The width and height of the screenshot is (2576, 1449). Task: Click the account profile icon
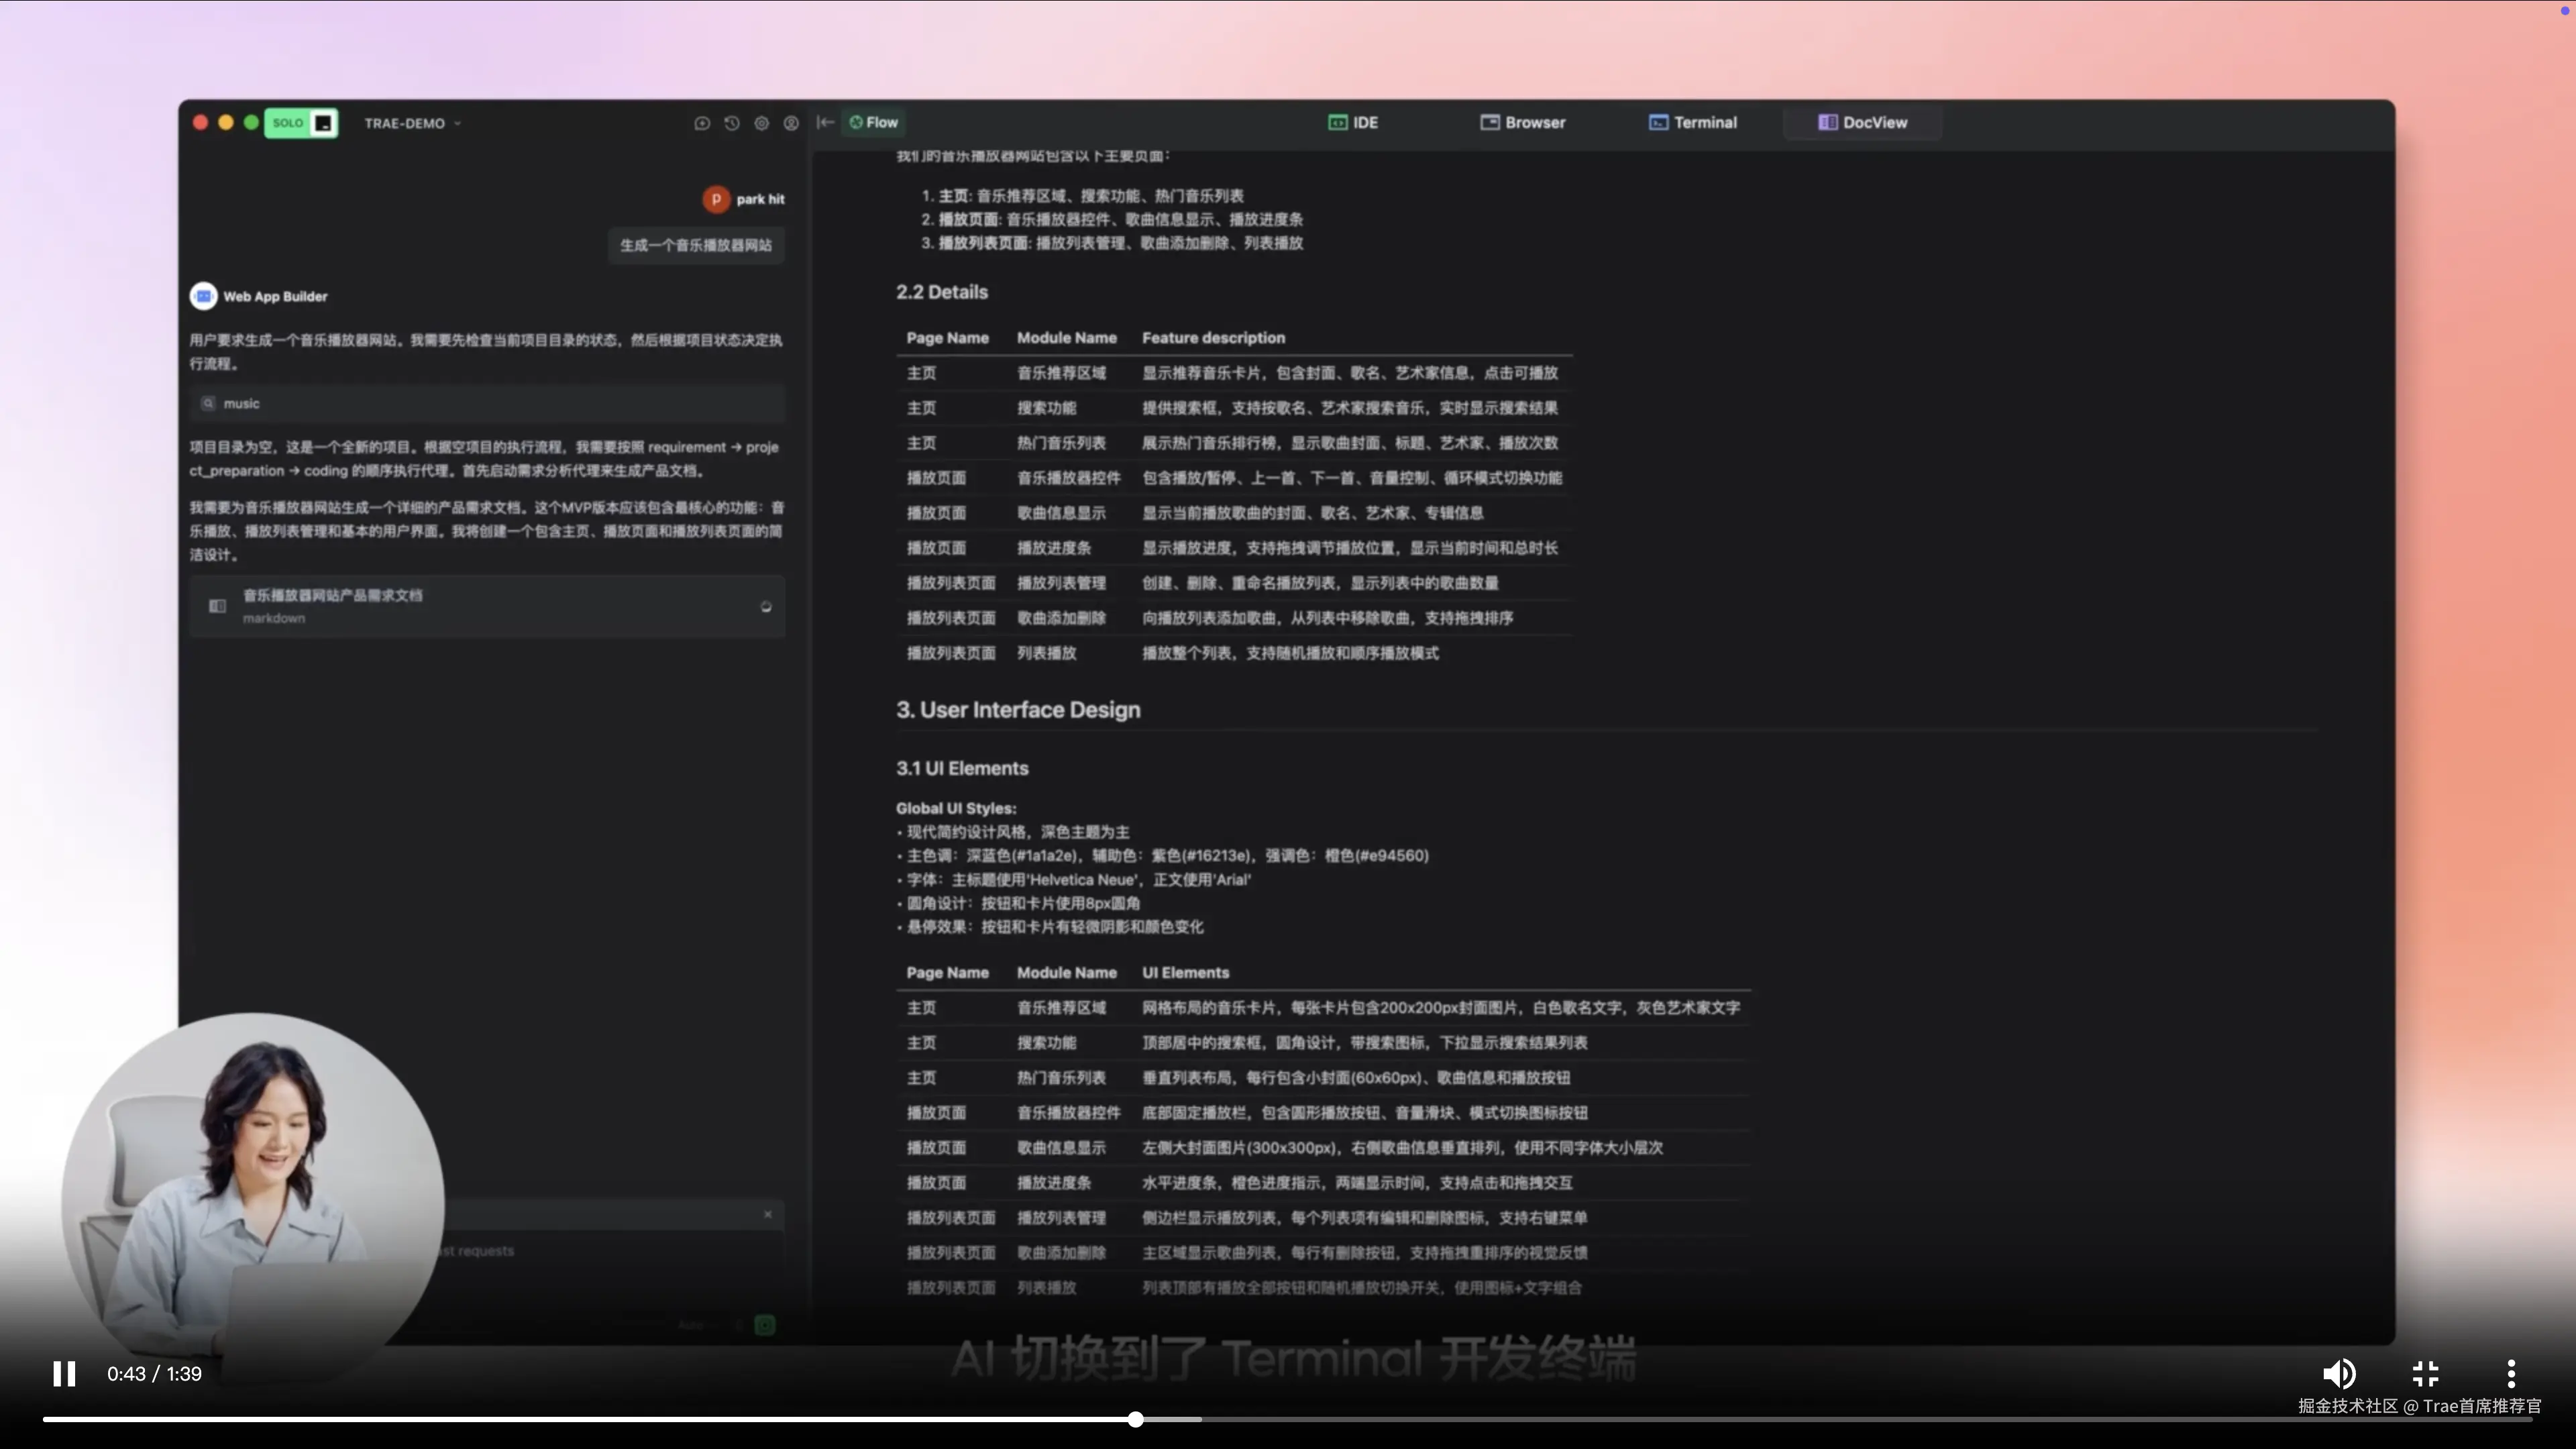(791, 123)
